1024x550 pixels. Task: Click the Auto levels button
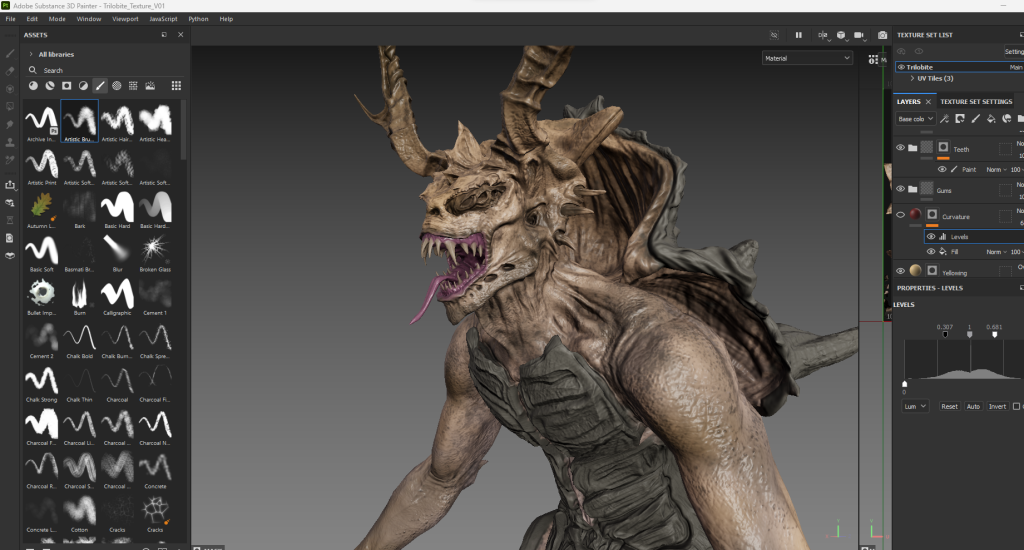click(972, 406)
